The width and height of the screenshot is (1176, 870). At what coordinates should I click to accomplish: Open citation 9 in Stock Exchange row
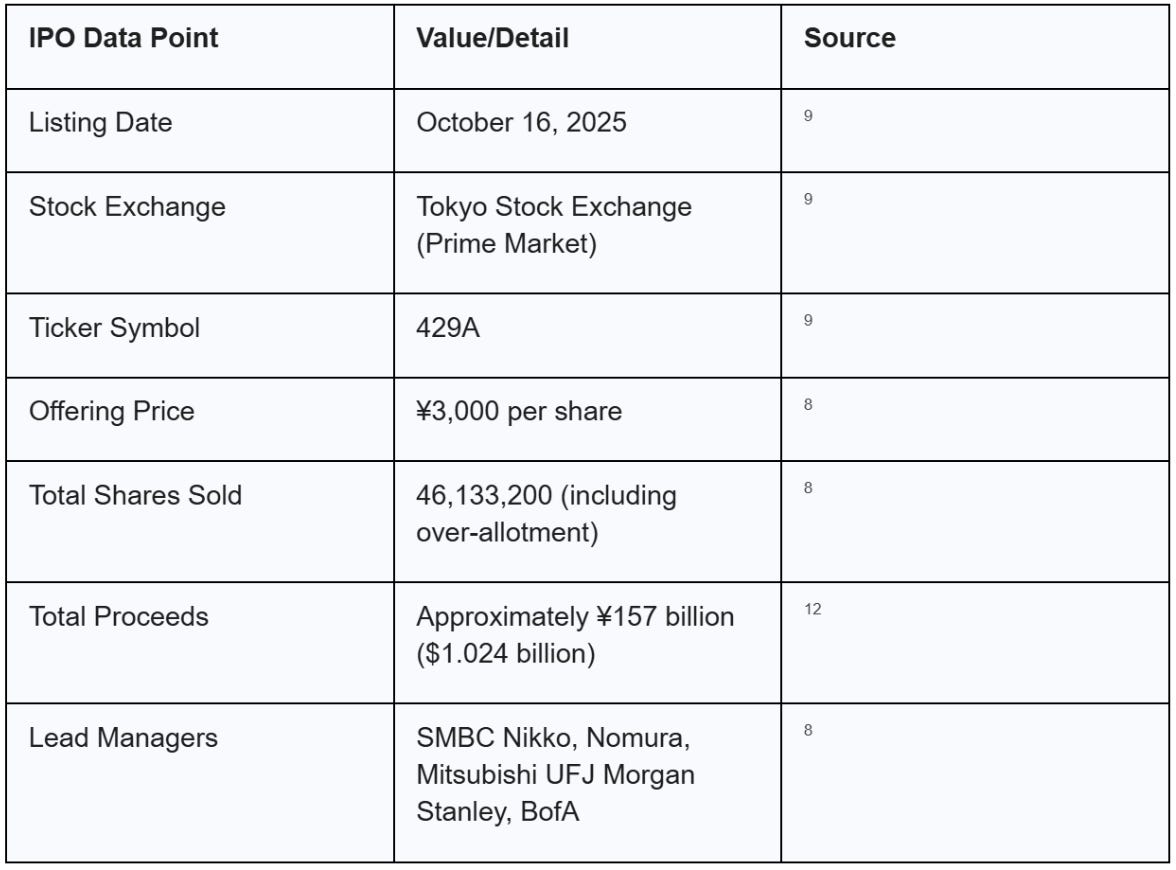point(808,199)
